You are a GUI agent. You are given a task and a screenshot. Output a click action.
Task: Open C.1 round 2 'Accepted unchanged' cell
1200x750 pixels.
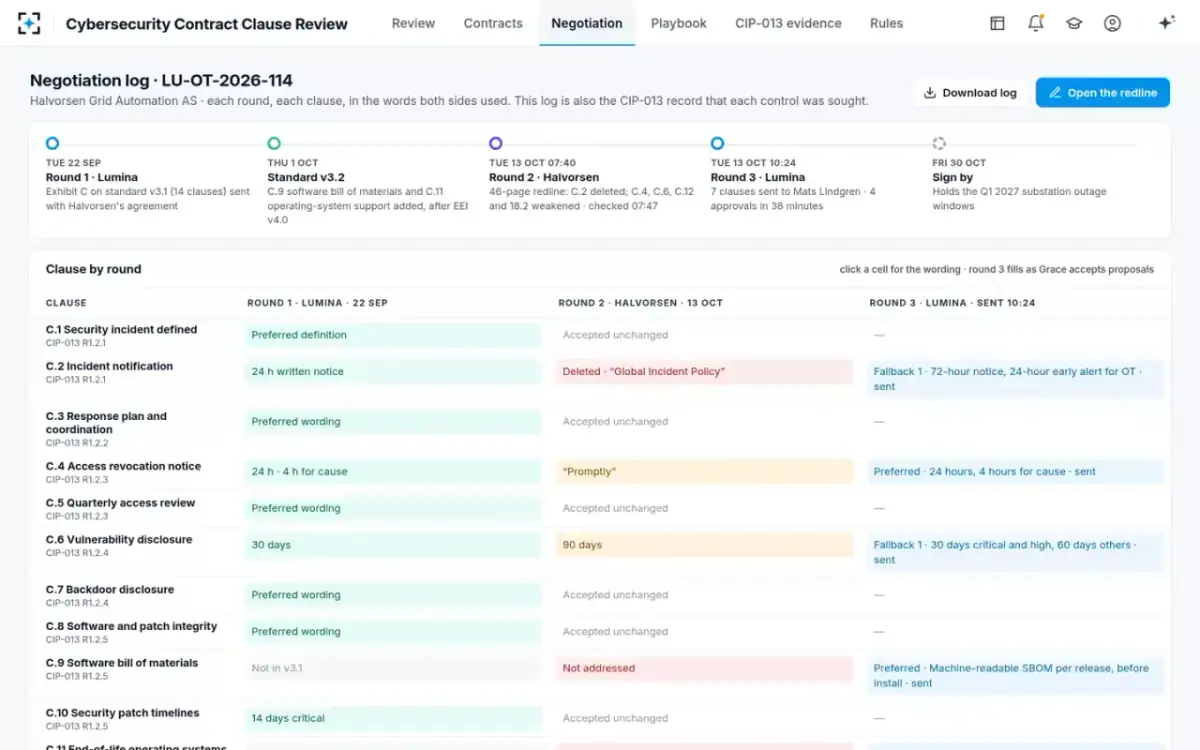tap(704, 335)
